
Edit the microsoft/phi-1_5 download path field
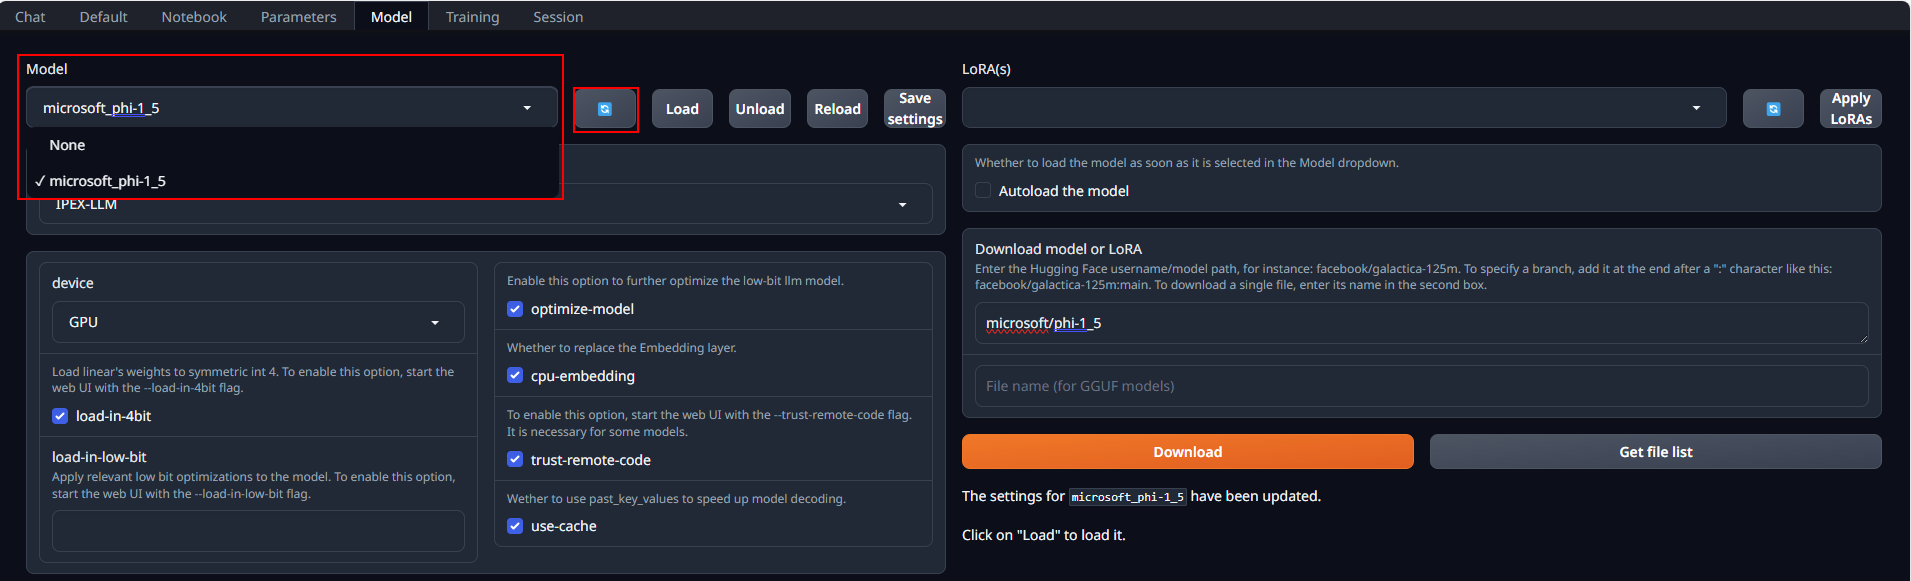1421,323
